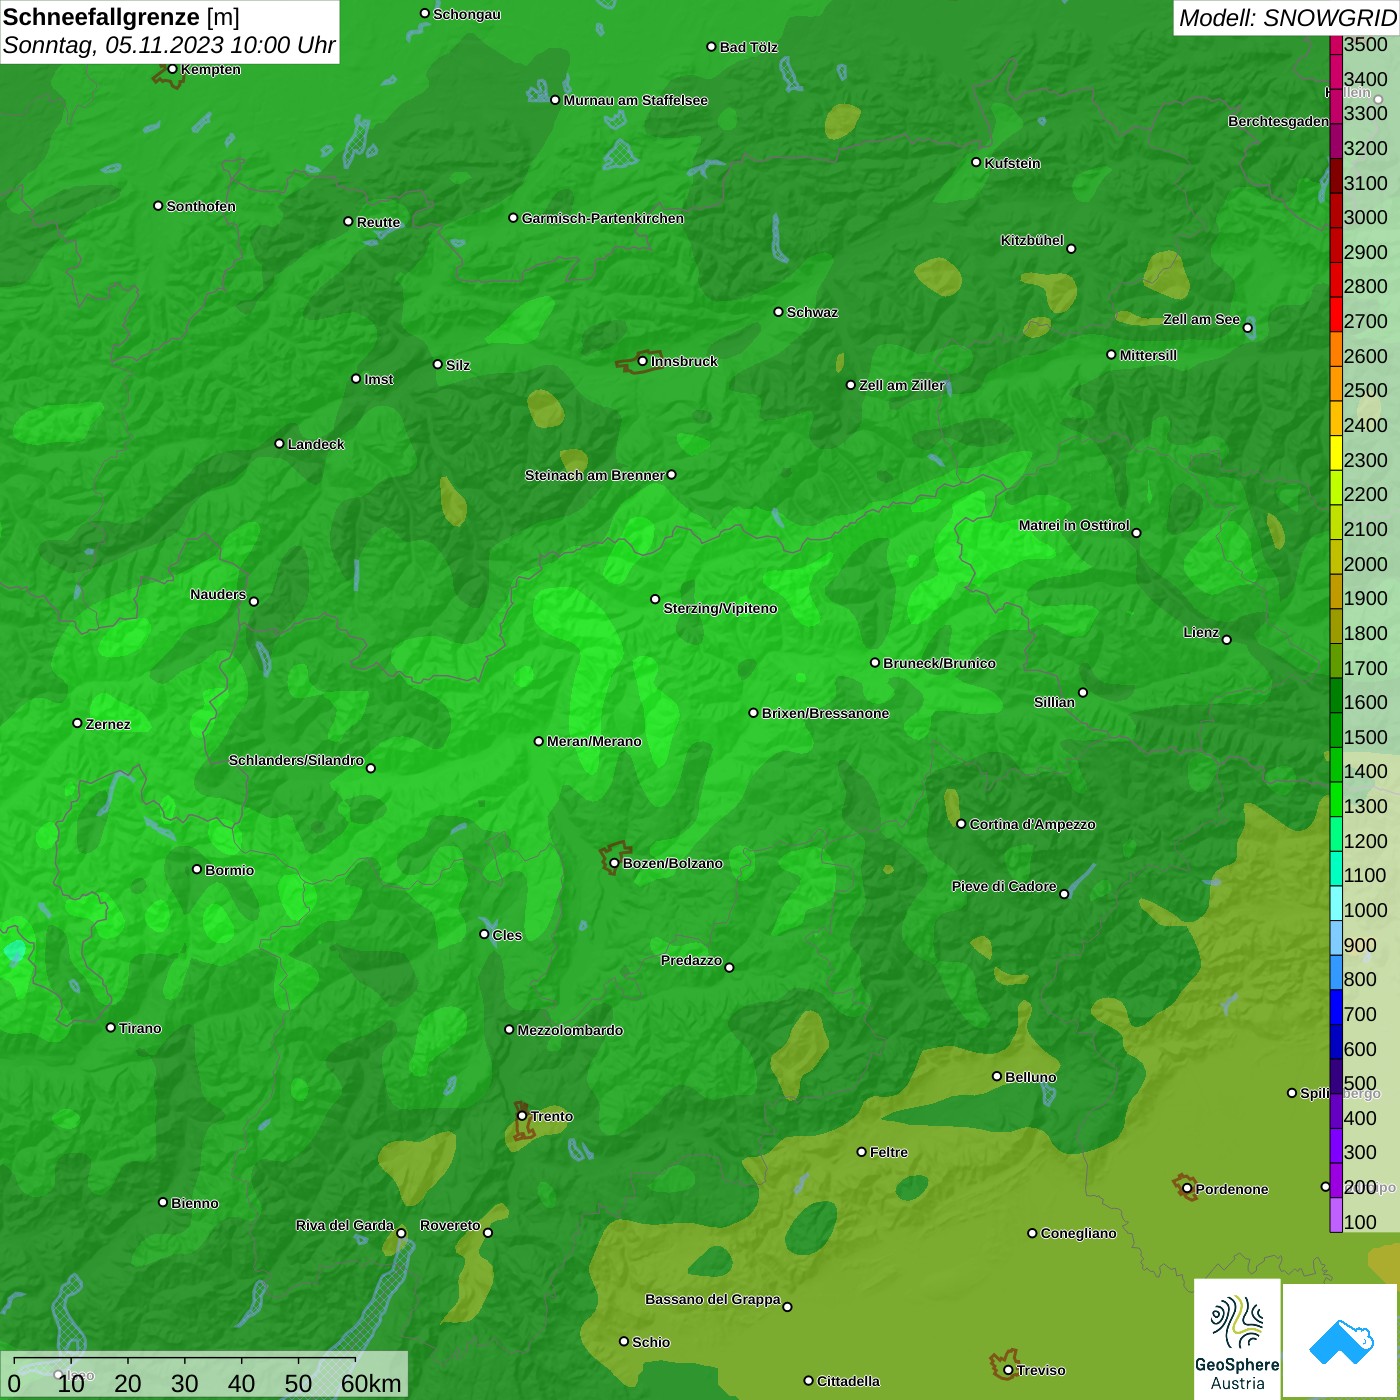Click the Garmisch-Partenkirchen label
The width and height of the screenshot is (1400, 1400).
(603, 218)
